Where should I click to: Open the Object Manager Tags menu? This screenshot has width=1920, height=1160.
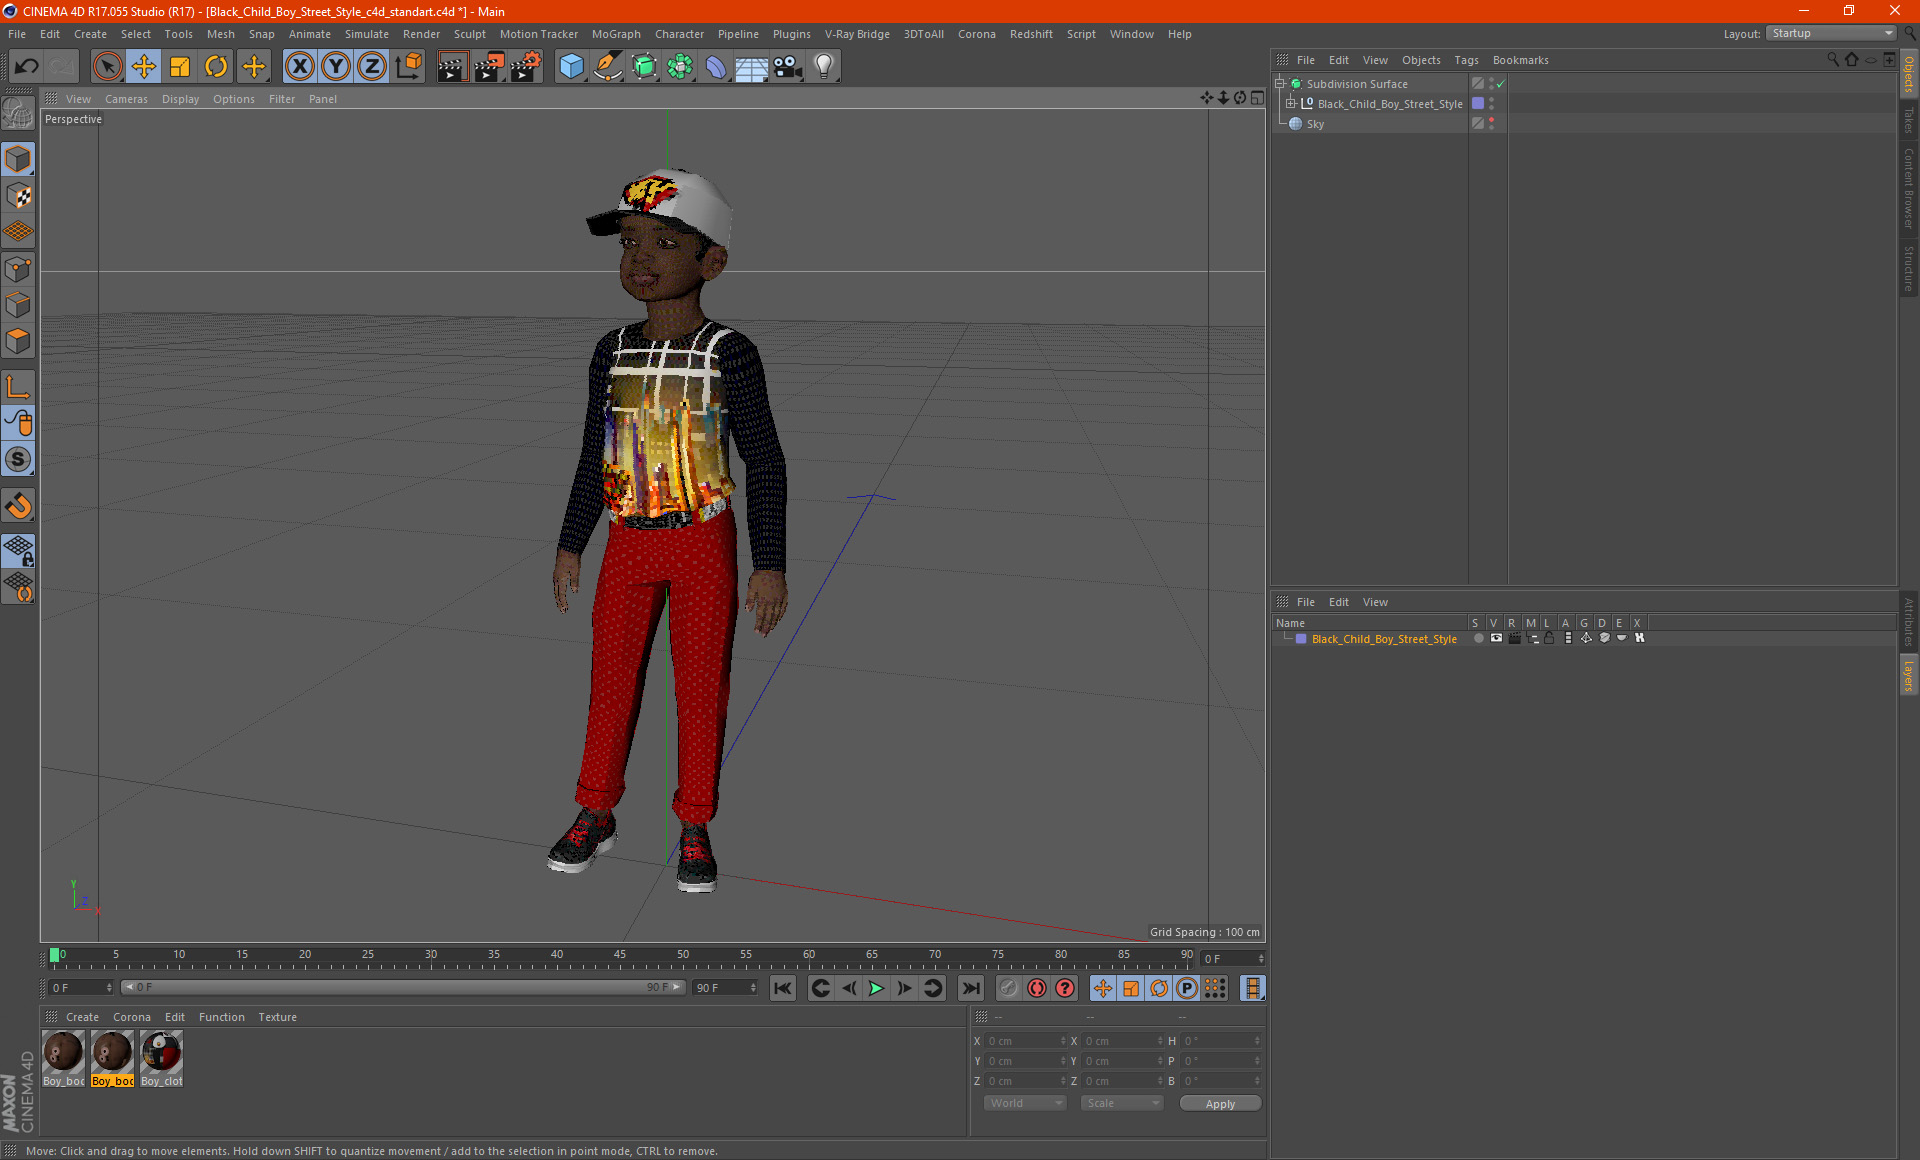click(1466, 60)
